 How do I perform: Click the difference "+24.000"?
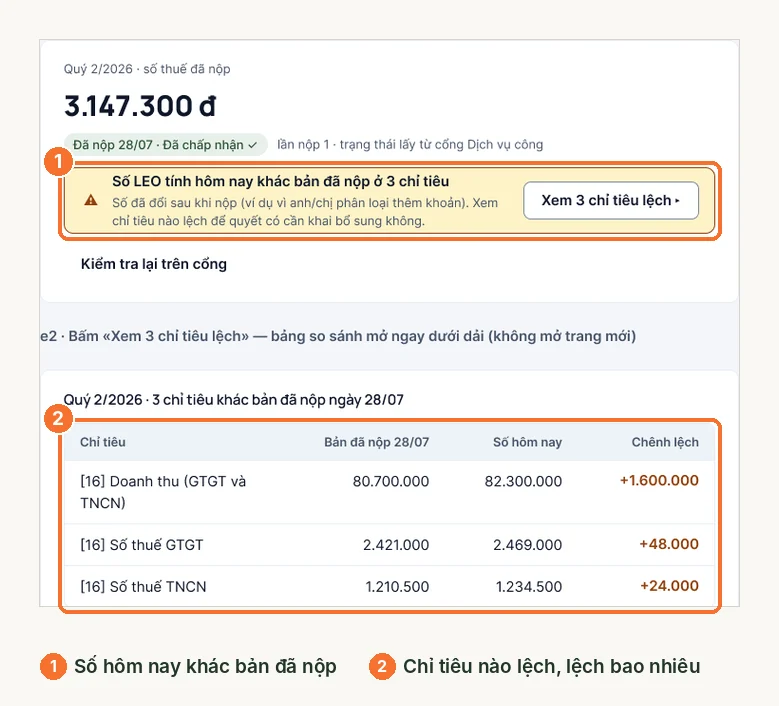[x=669, y=586]
